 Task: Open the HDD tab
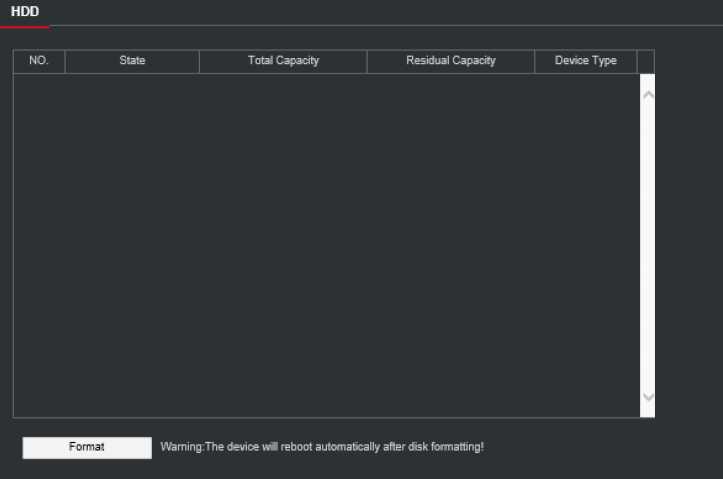(x=25, y=12)
